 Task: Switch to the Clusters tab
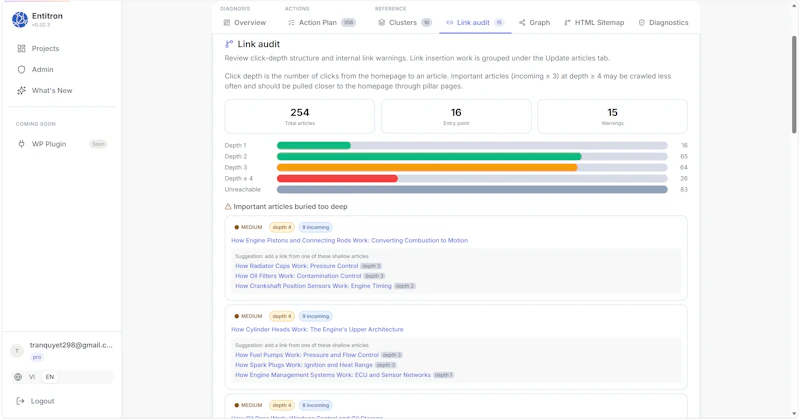405,22
